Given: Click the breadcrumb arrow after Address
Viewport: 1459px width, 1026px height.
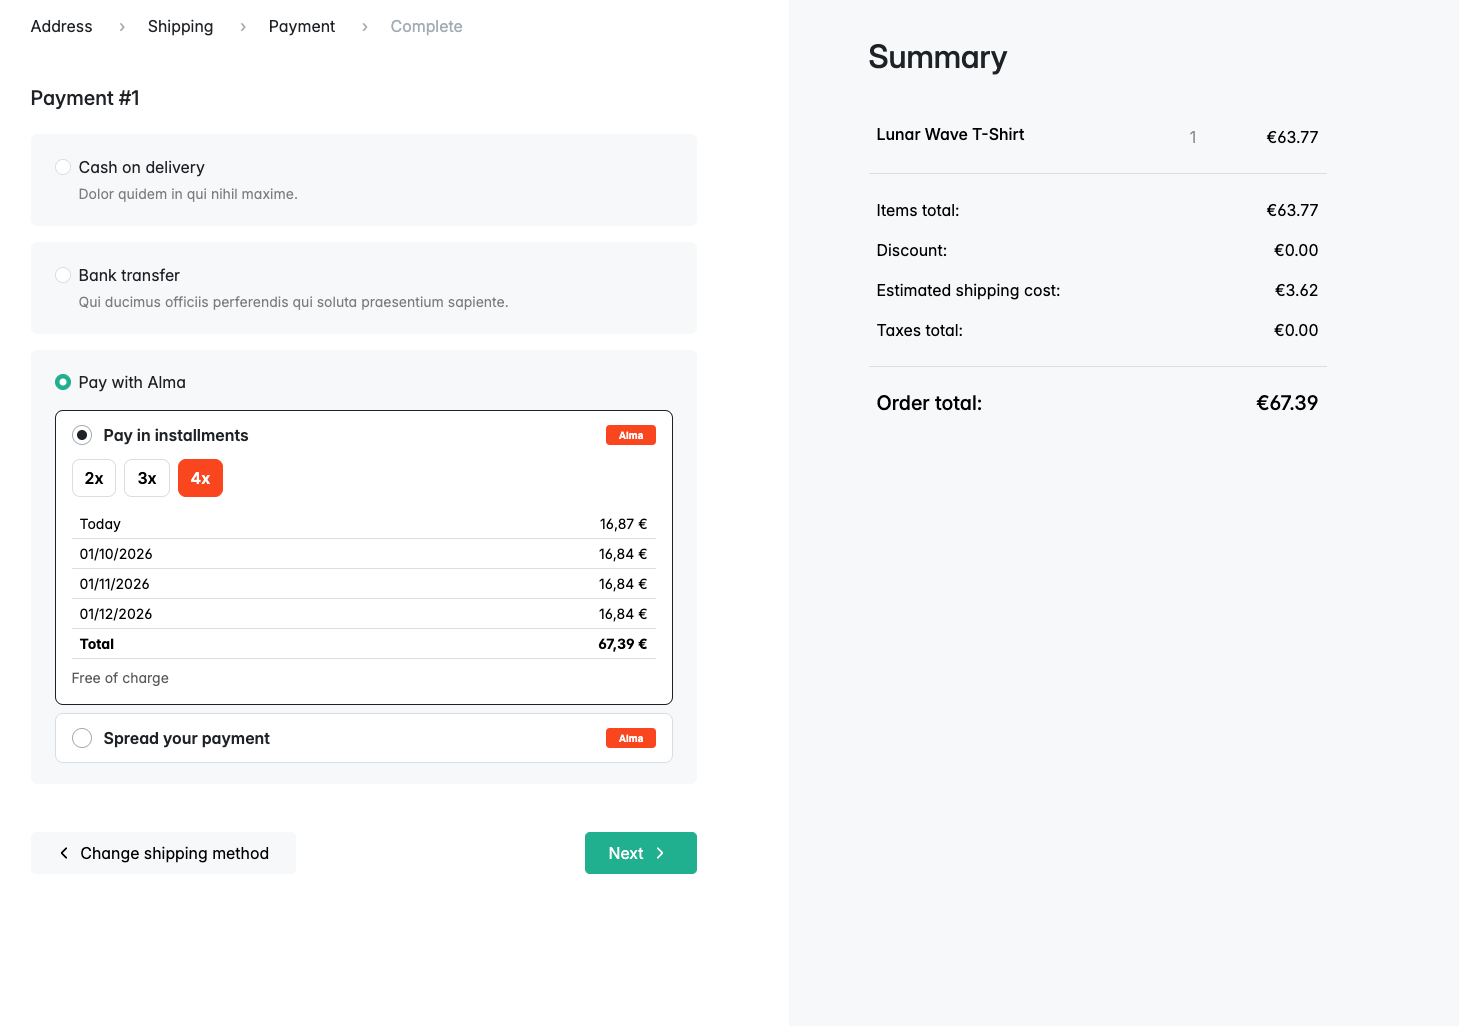Looking at the screenshot, I should pyautogui.click(x=122, y=27).
